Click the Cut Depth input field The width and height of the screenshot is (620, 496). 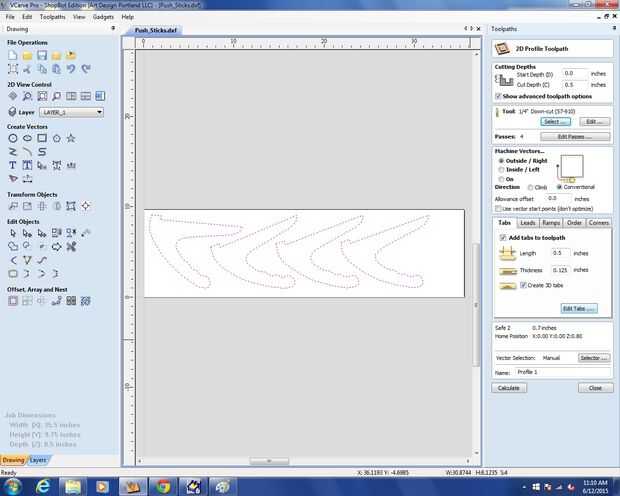click(x=575, y=85)
